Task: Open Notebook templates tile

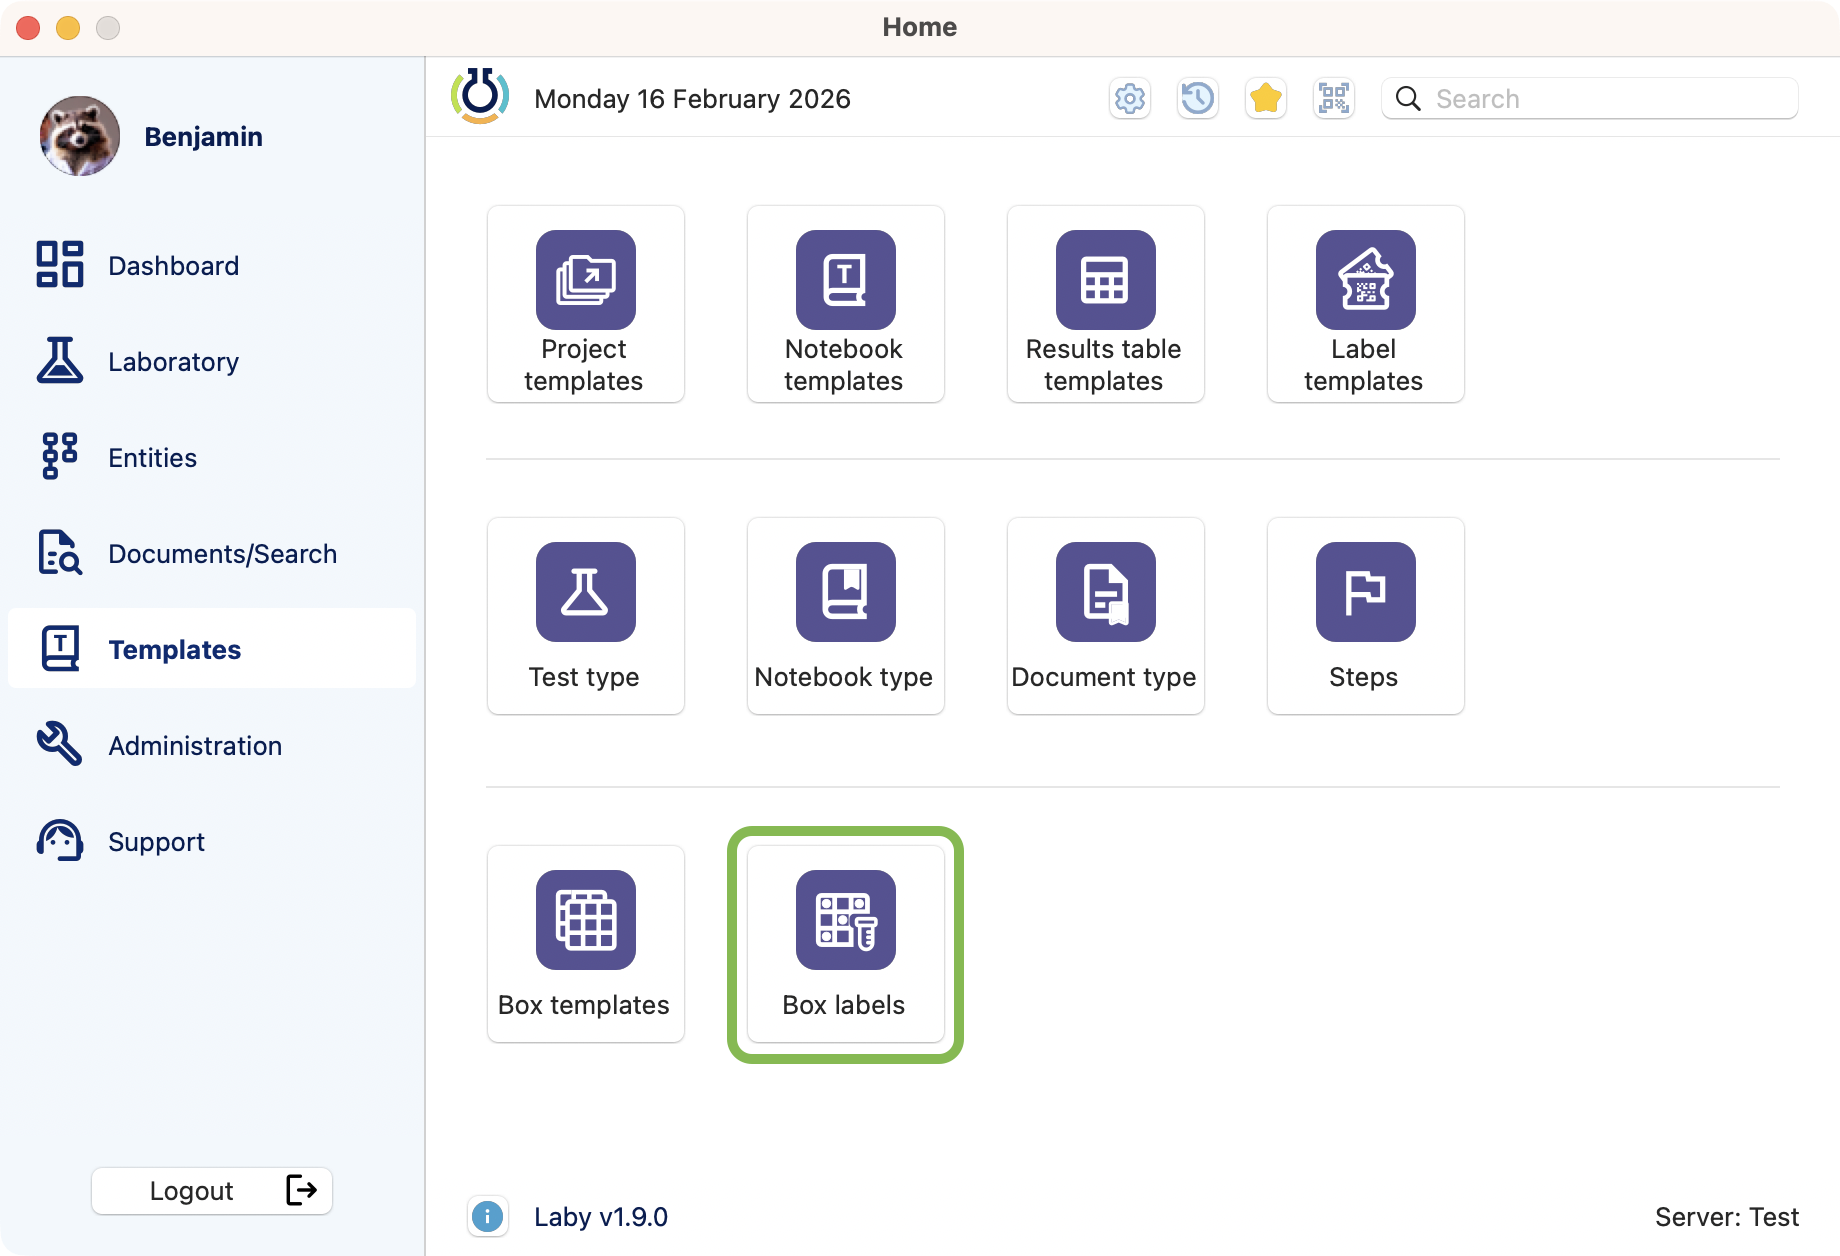Action: pos(845,304)
